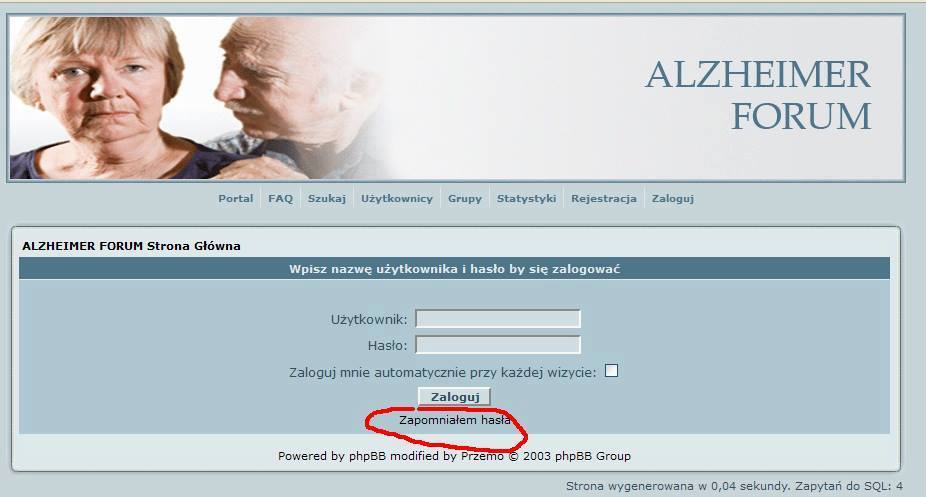The width and height of the screenshot is (926, 497).
Task: Open the Użytkownicy members list
Action: 397,198
